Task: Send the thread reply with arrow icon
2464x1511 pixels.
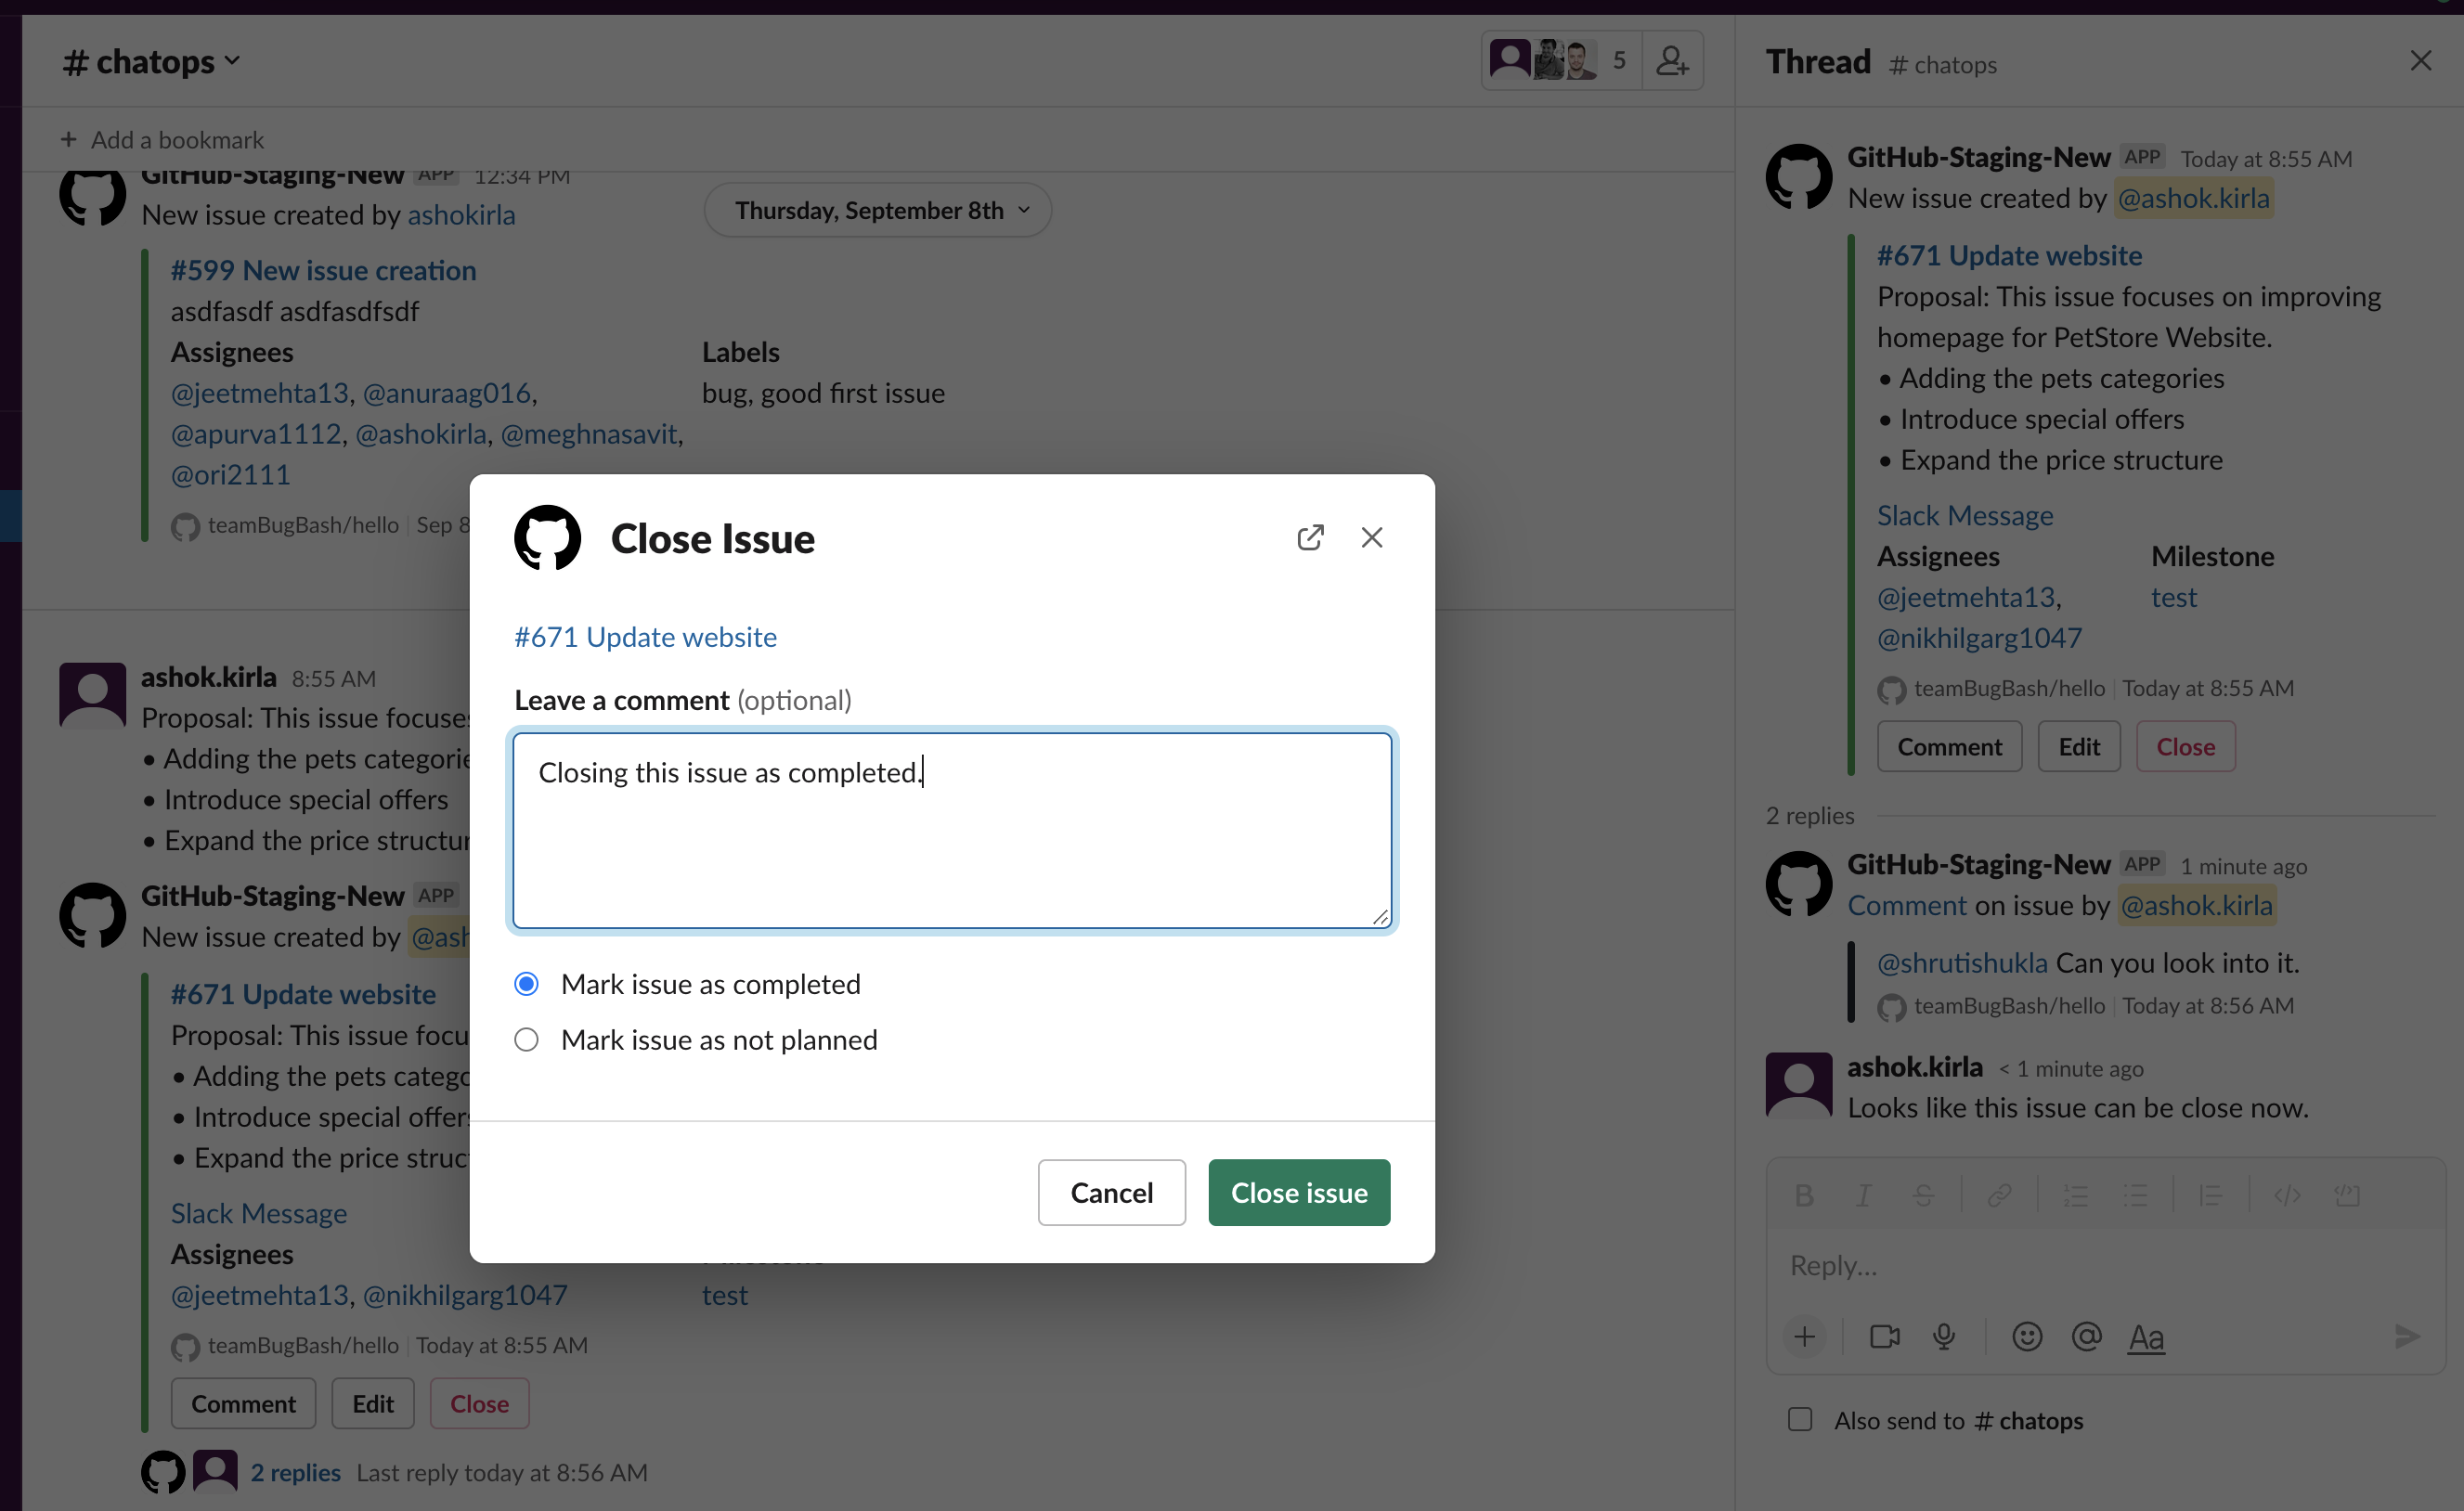Action: click(x=2407, y=1337)
